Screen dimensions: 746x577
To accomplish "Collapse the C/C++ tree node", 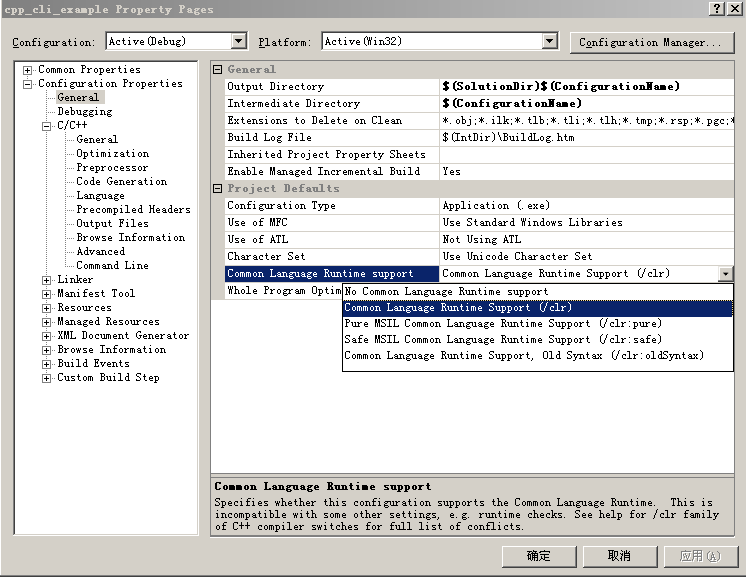I will coord(47,126).
